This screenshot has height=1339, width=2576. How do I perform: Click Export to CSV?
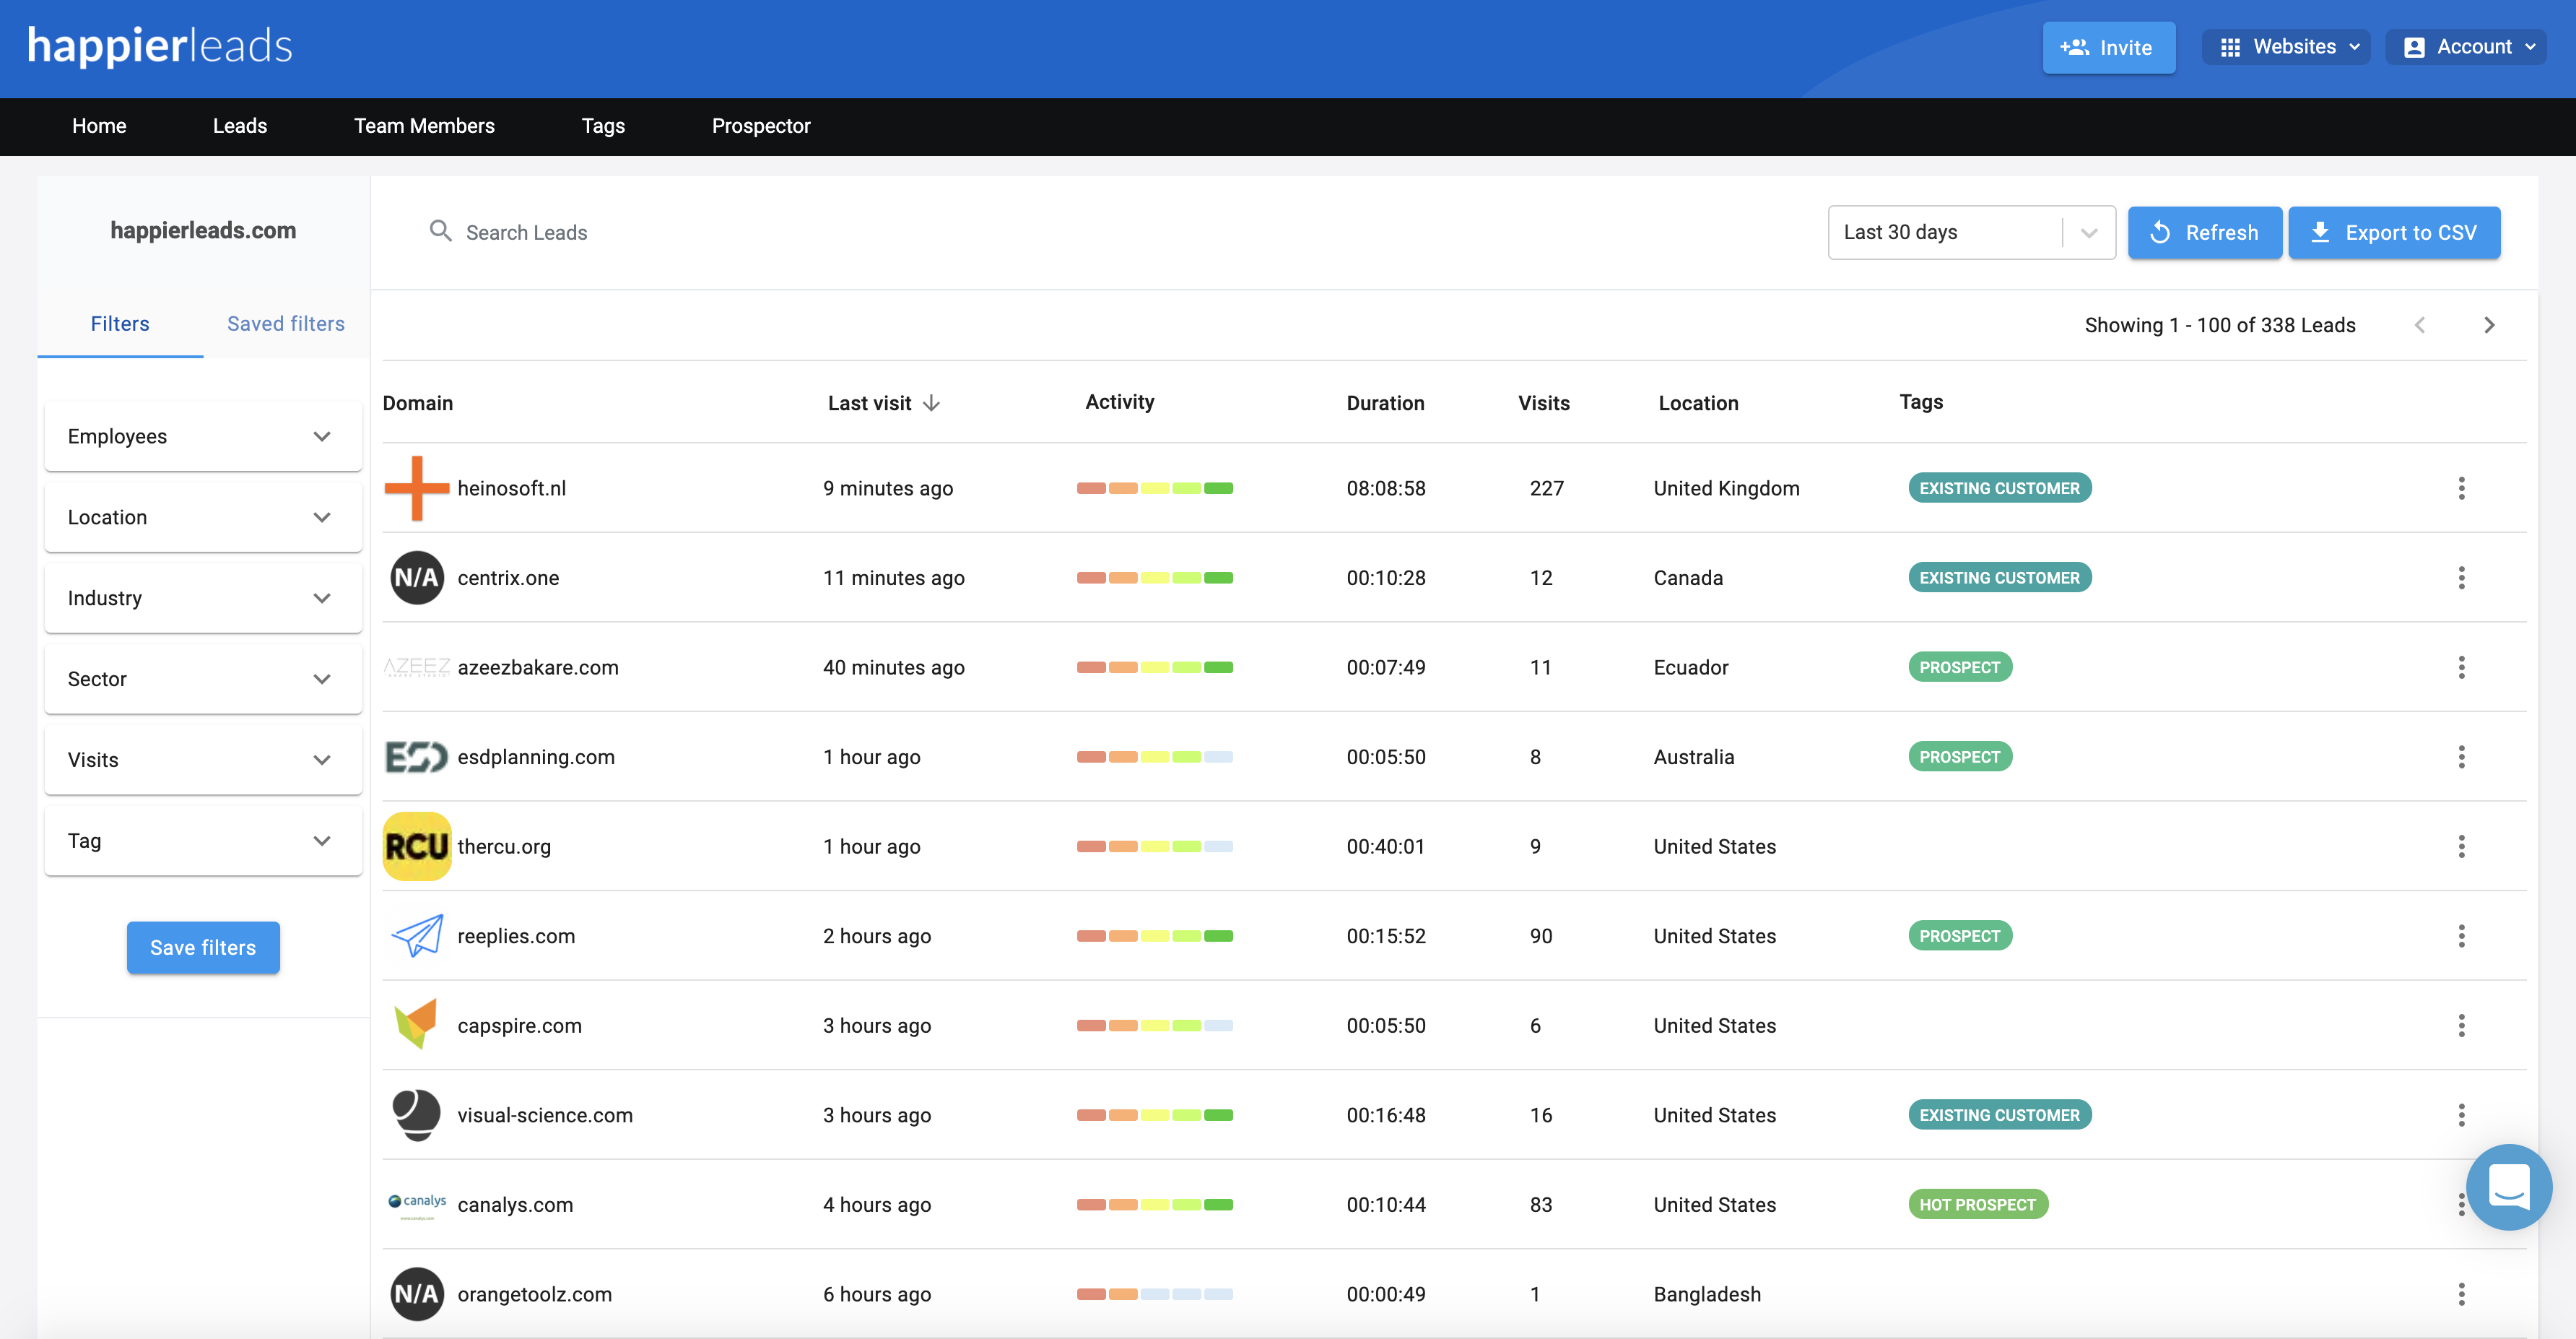[2394, 232]
